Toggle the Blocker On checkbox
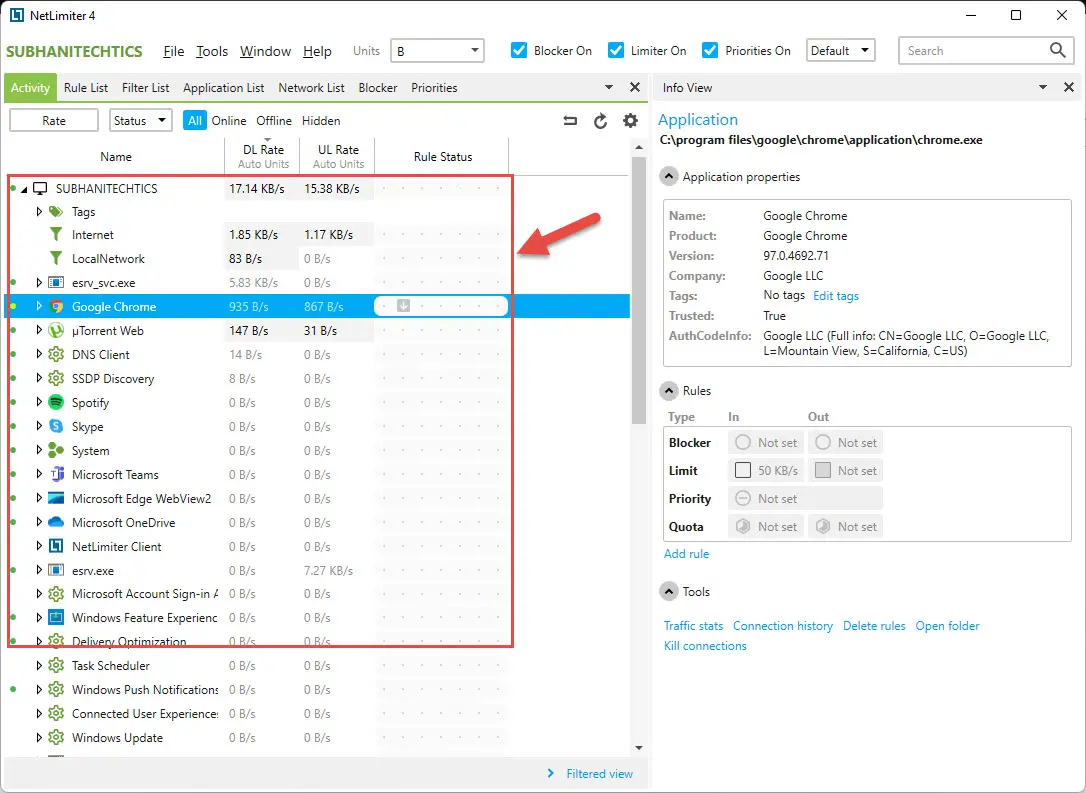The height and width of the screenshot is (793, 1086). click(519, 50)
